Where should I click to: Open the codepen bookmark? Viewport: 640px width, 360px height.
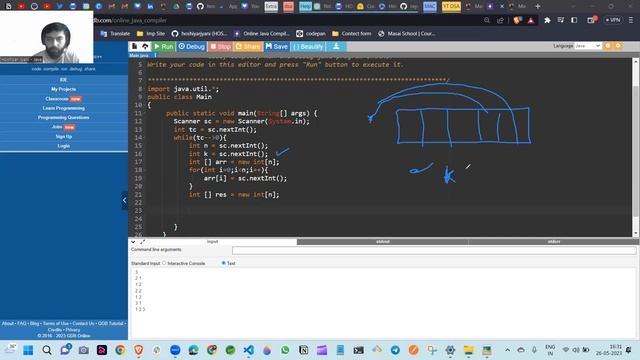point(311,33)
